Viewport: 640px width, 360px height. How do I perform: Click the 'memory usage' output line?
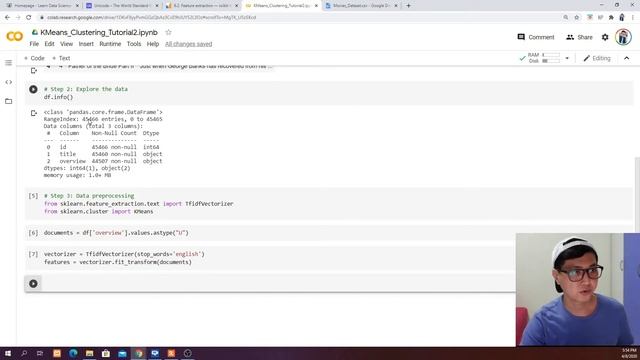coord(77,175)
